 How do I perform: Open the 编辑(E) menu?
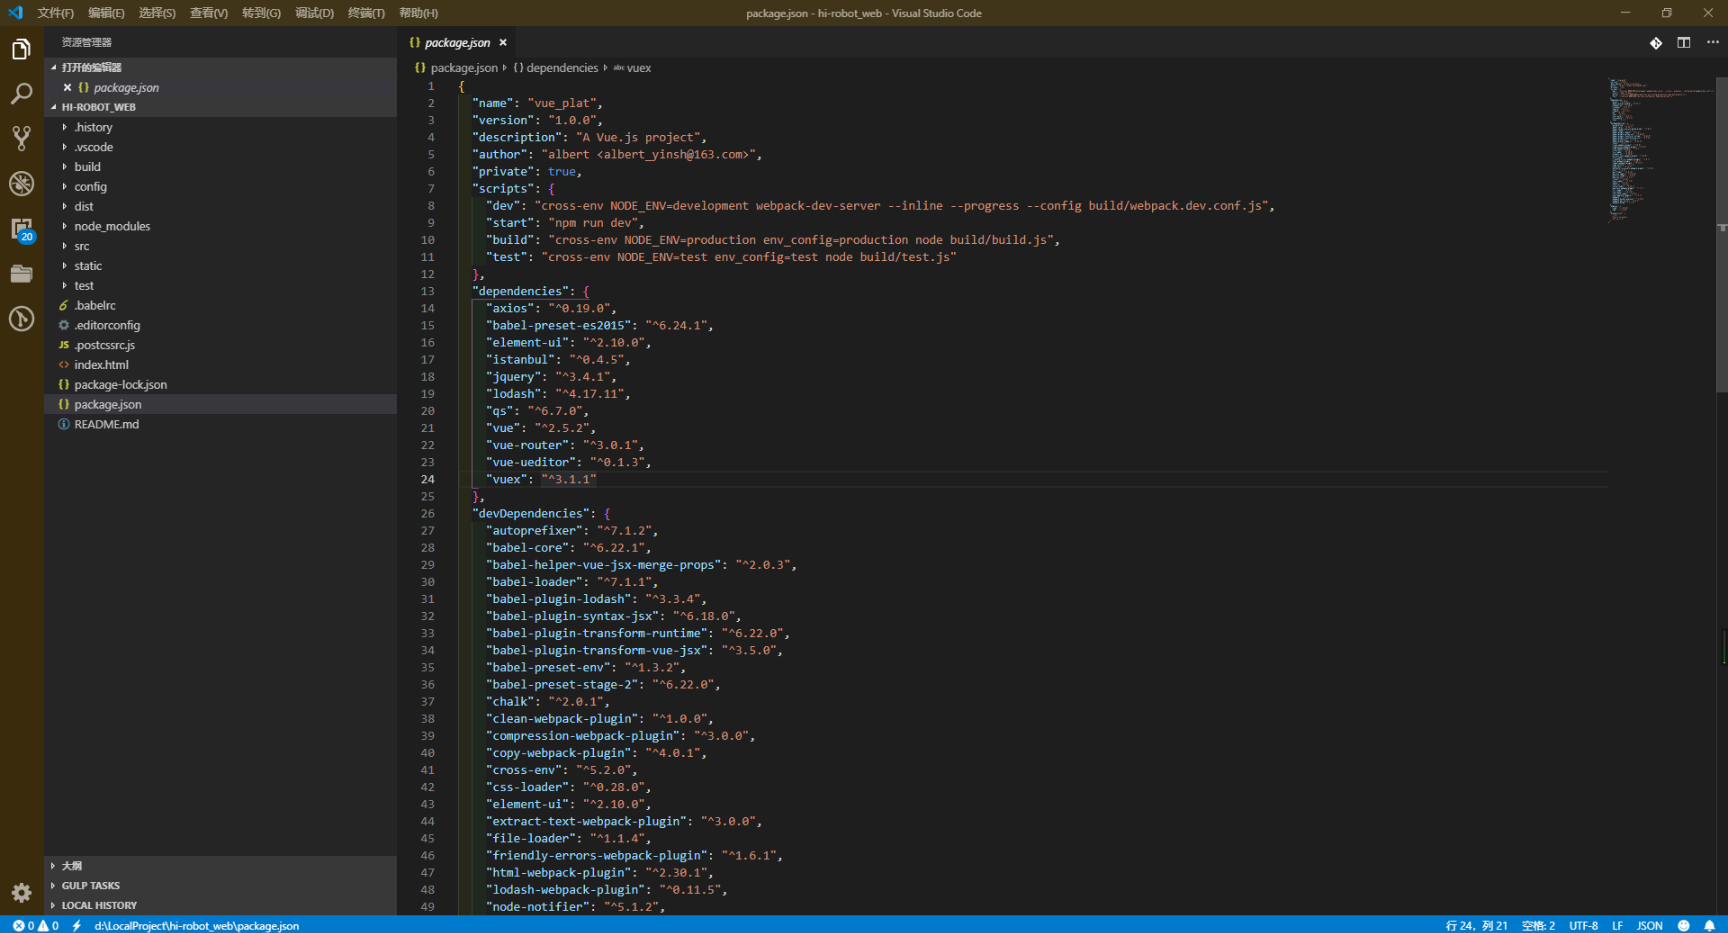tap(106, 13)
